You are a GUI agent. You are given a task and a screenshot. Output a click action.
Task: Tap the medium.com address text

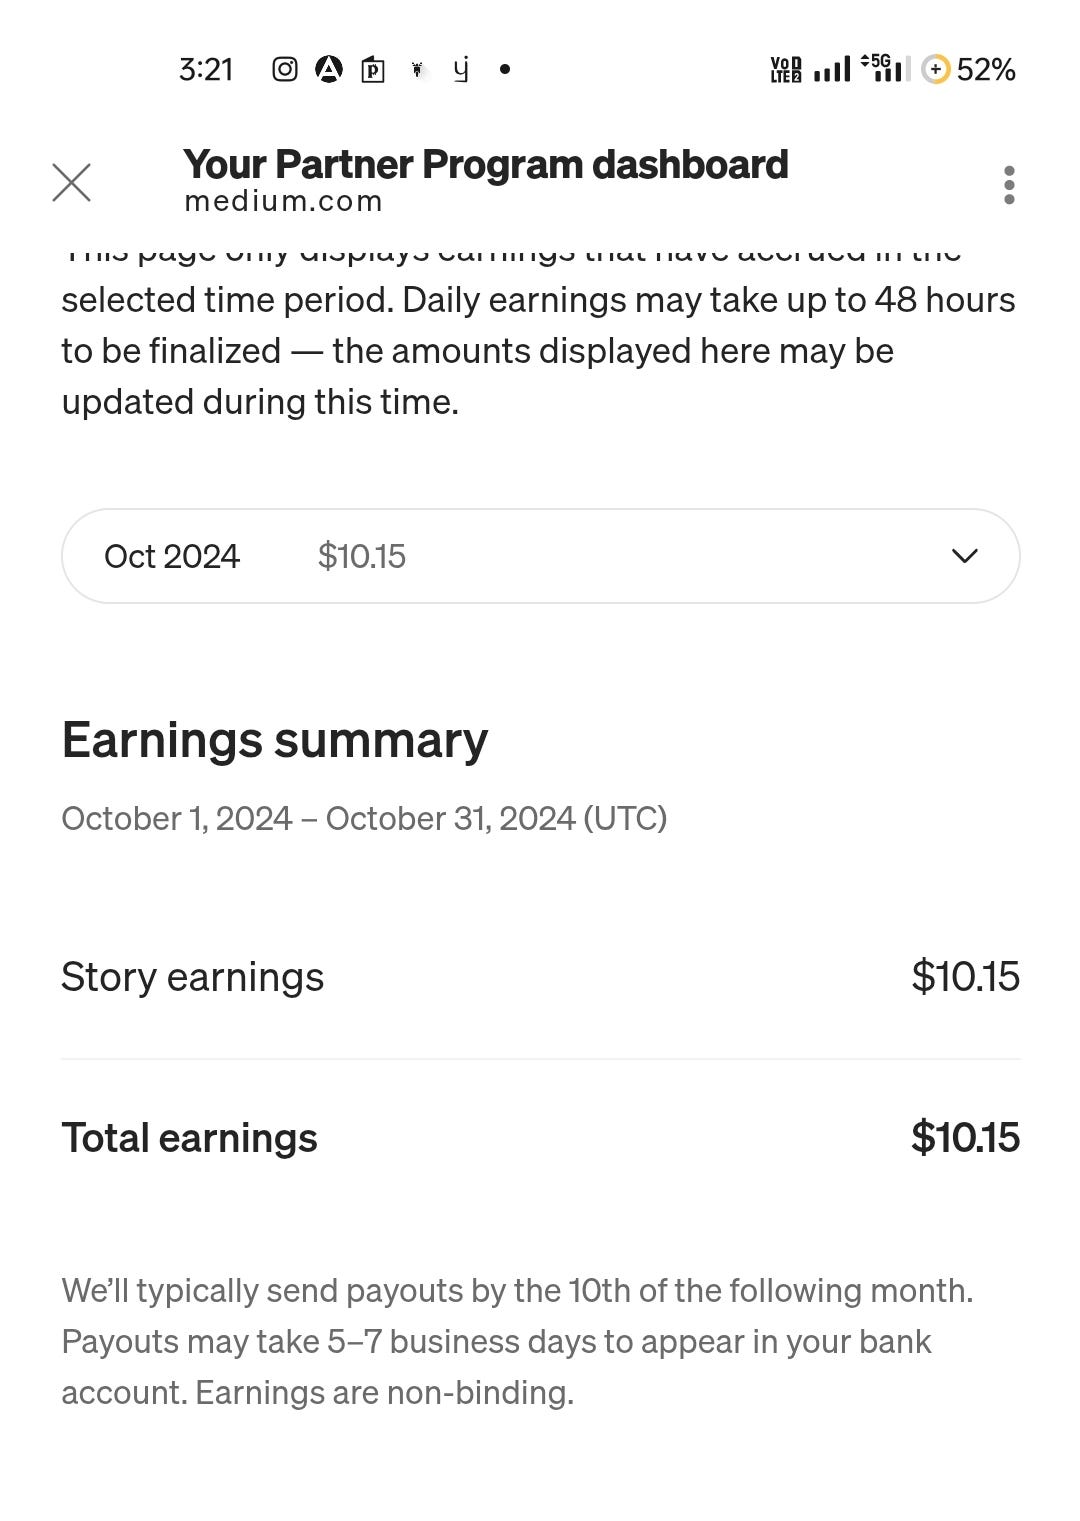click(x=283, y=201)
